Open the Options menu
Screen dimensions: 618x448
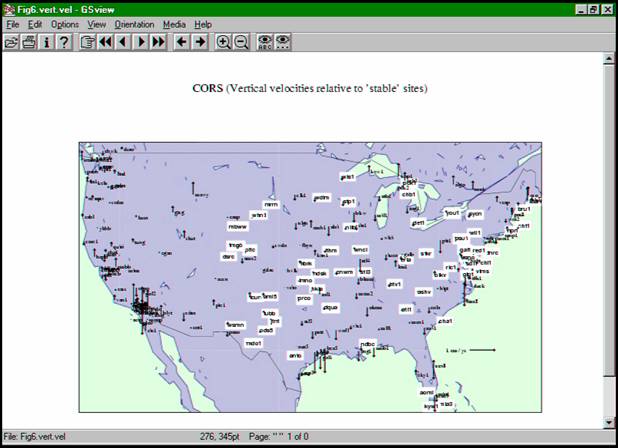(x=65, y=24)
